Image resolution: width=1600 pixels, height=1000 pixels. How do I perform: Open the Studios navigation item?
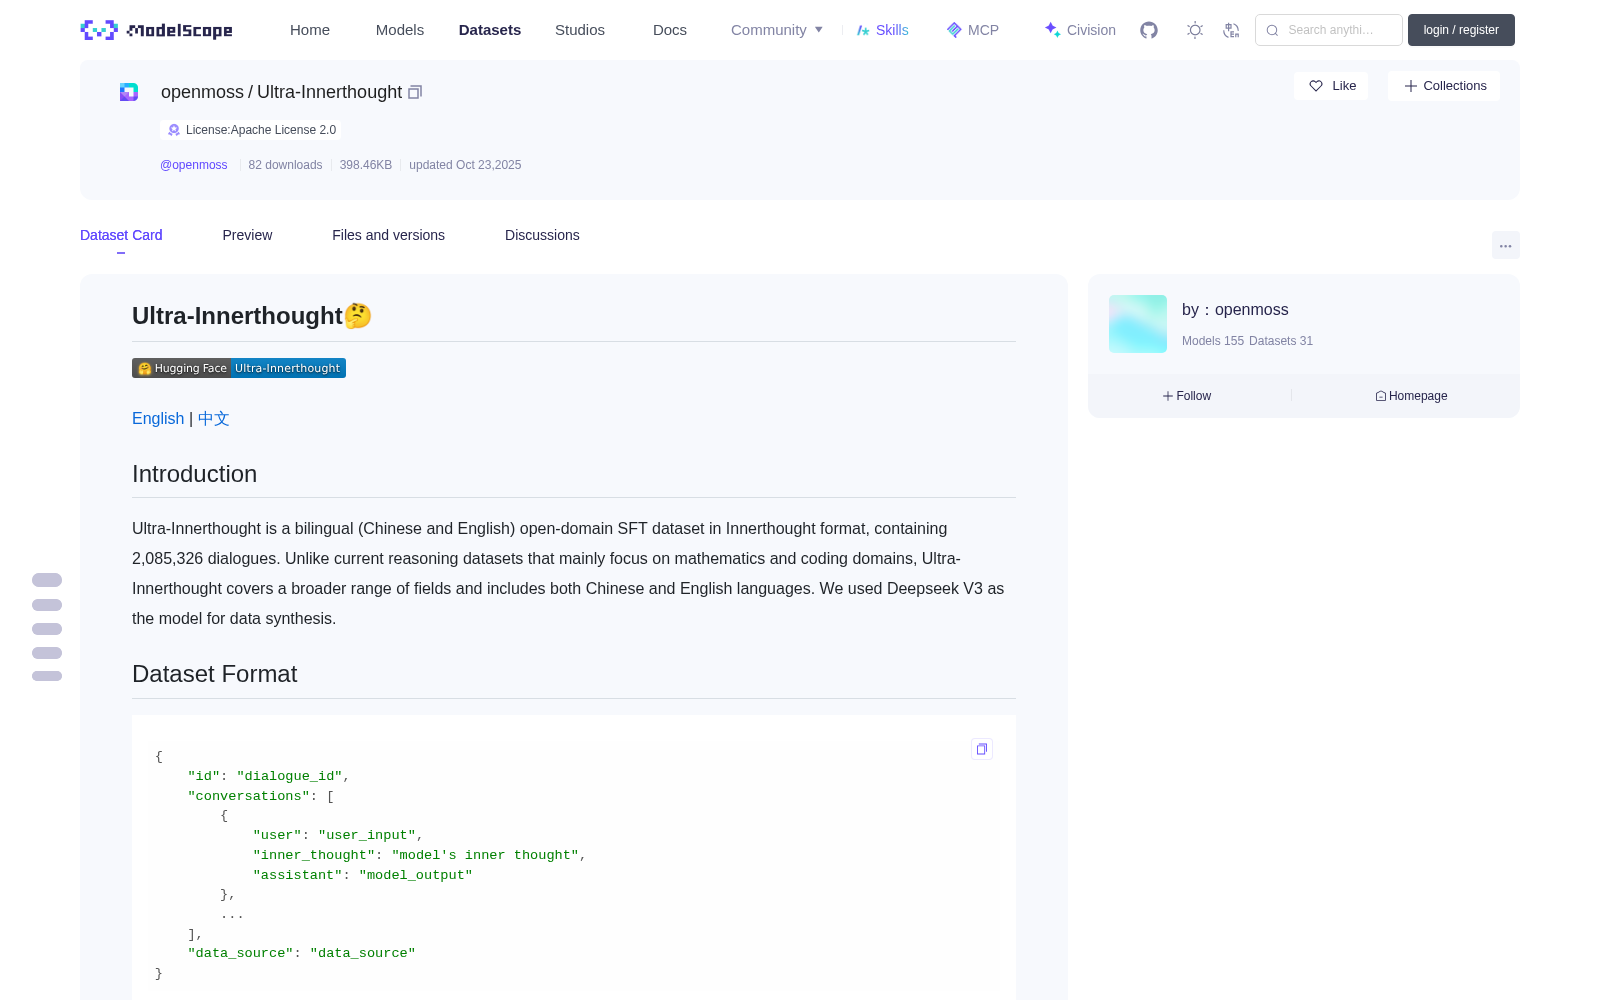click(x=580, y=30)
